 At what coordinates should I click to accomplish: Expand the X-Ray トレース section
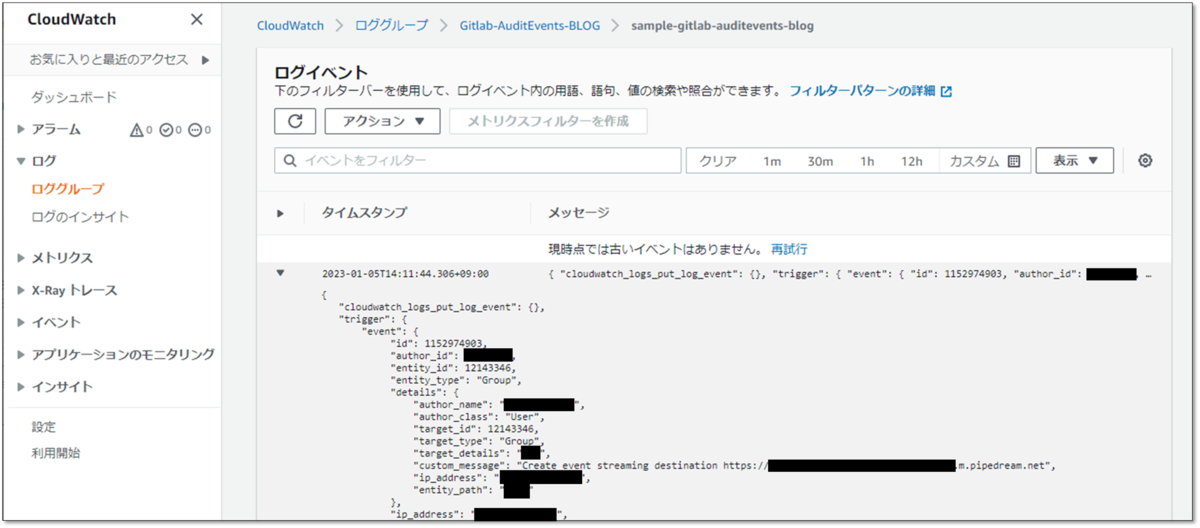[x=22, y=290]
